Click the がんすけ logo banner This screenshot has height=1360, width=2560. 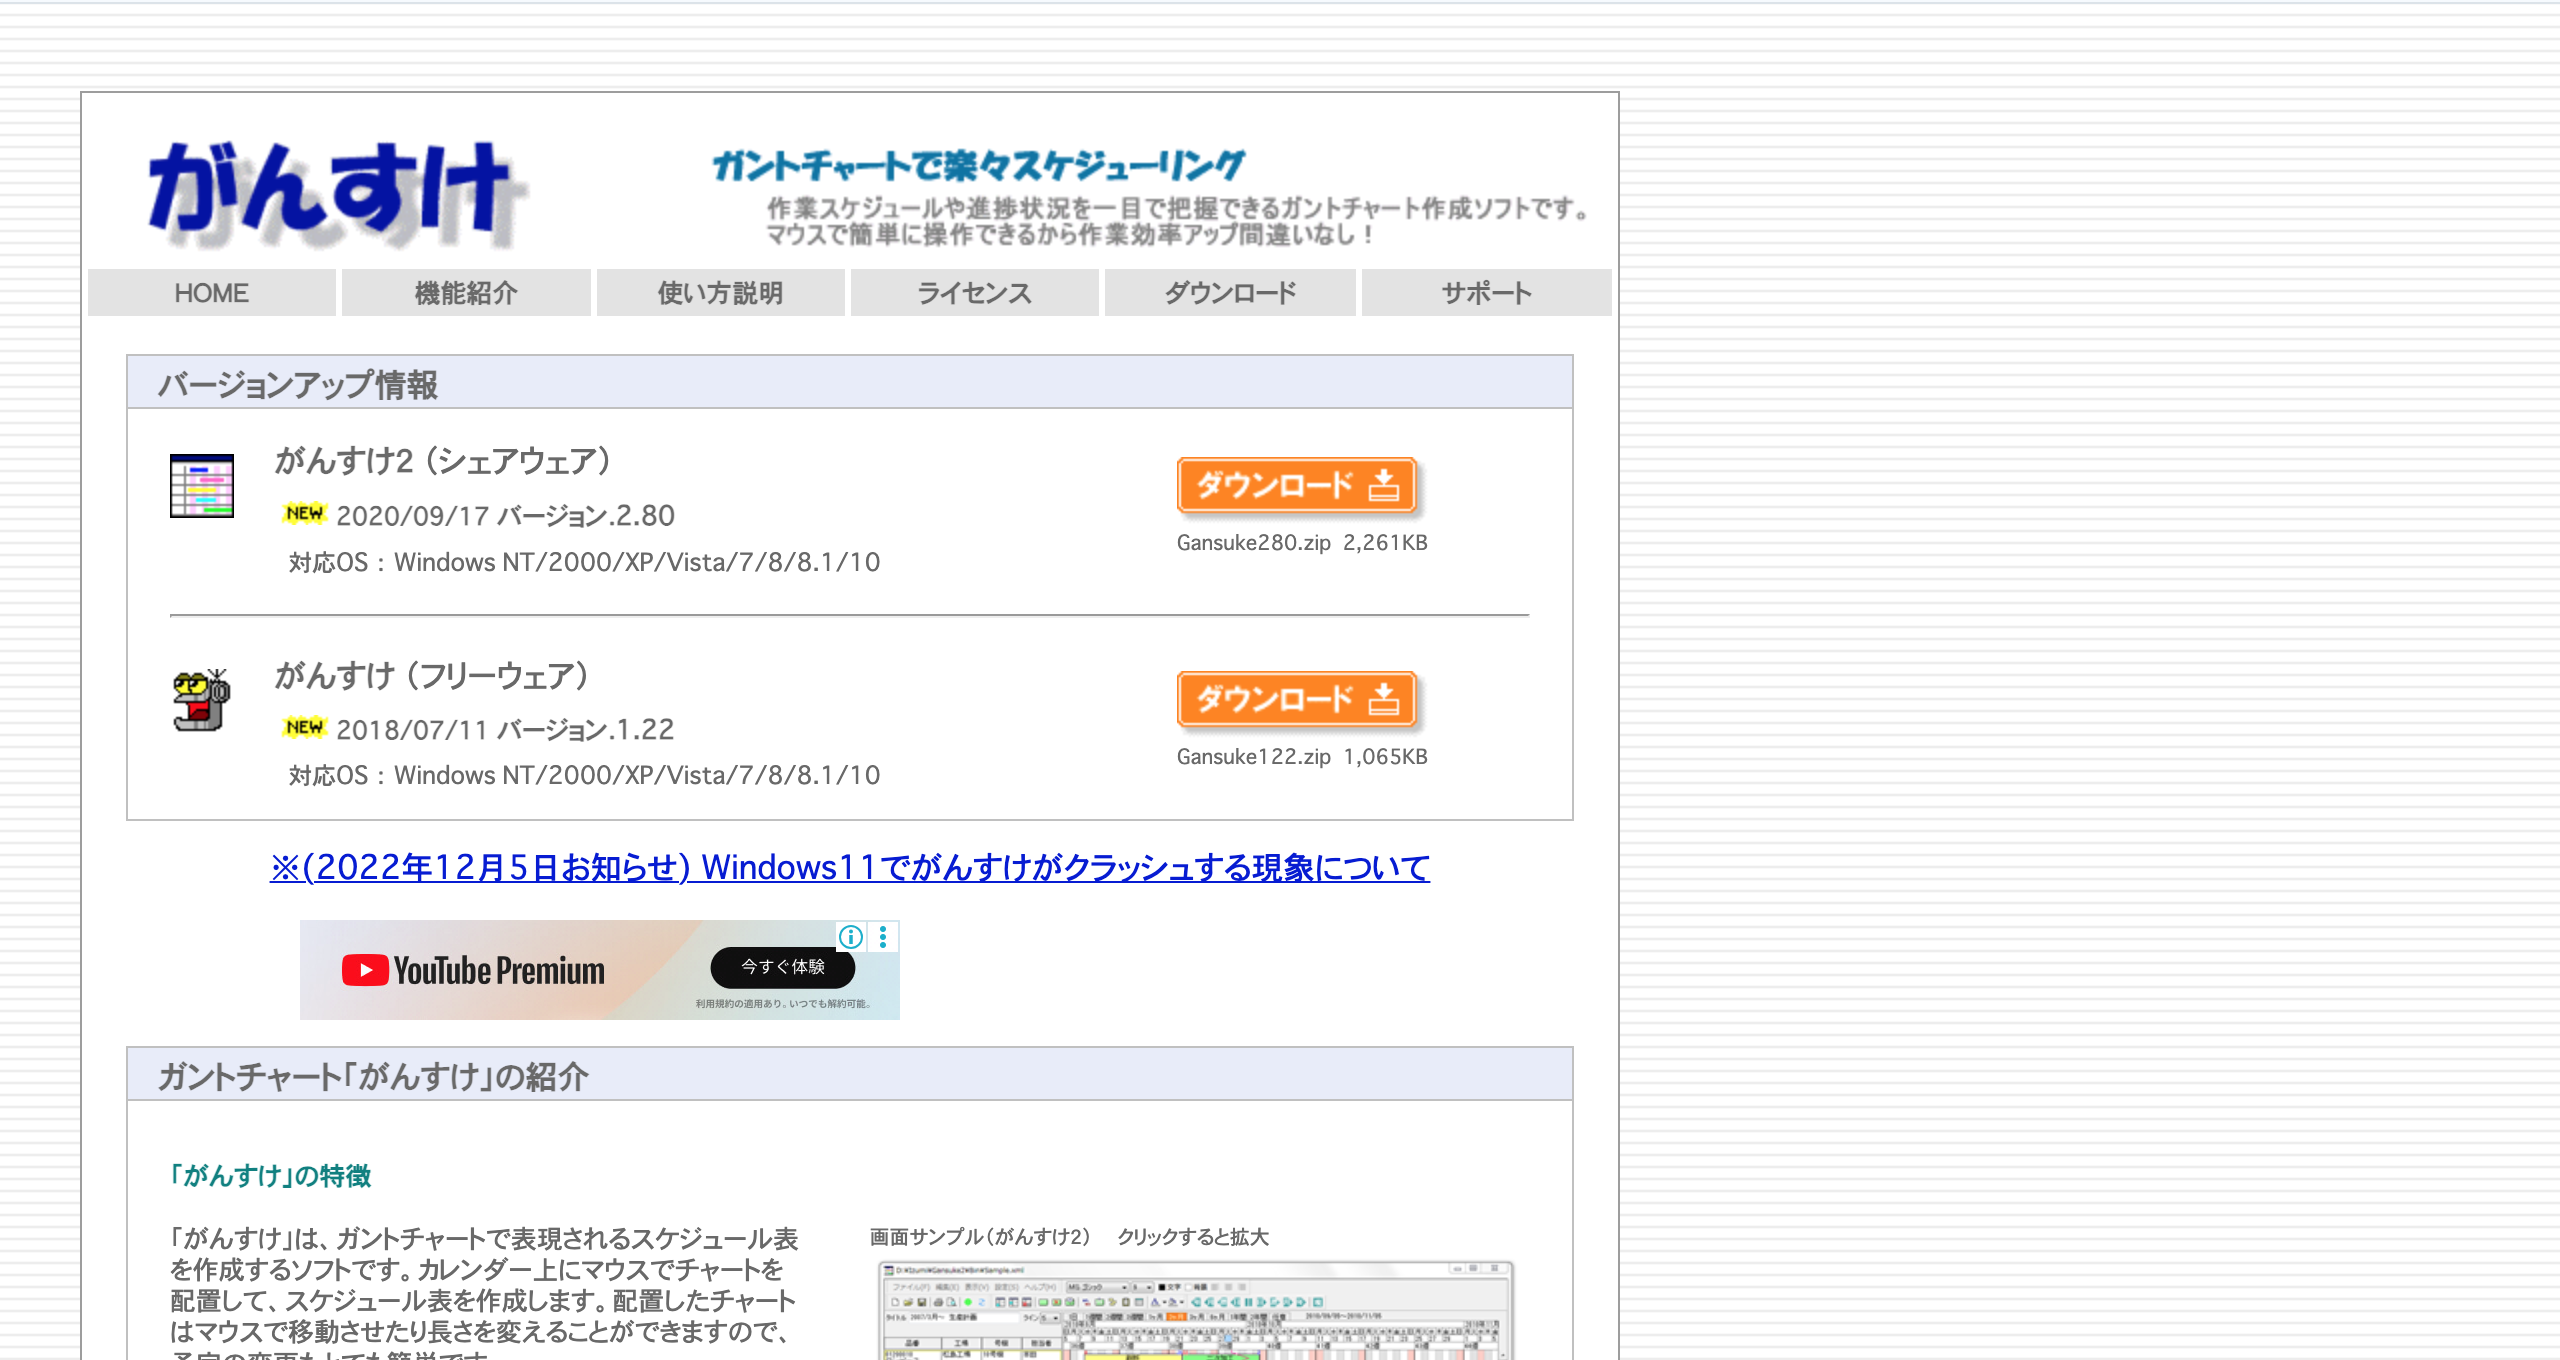click(337, 194)
